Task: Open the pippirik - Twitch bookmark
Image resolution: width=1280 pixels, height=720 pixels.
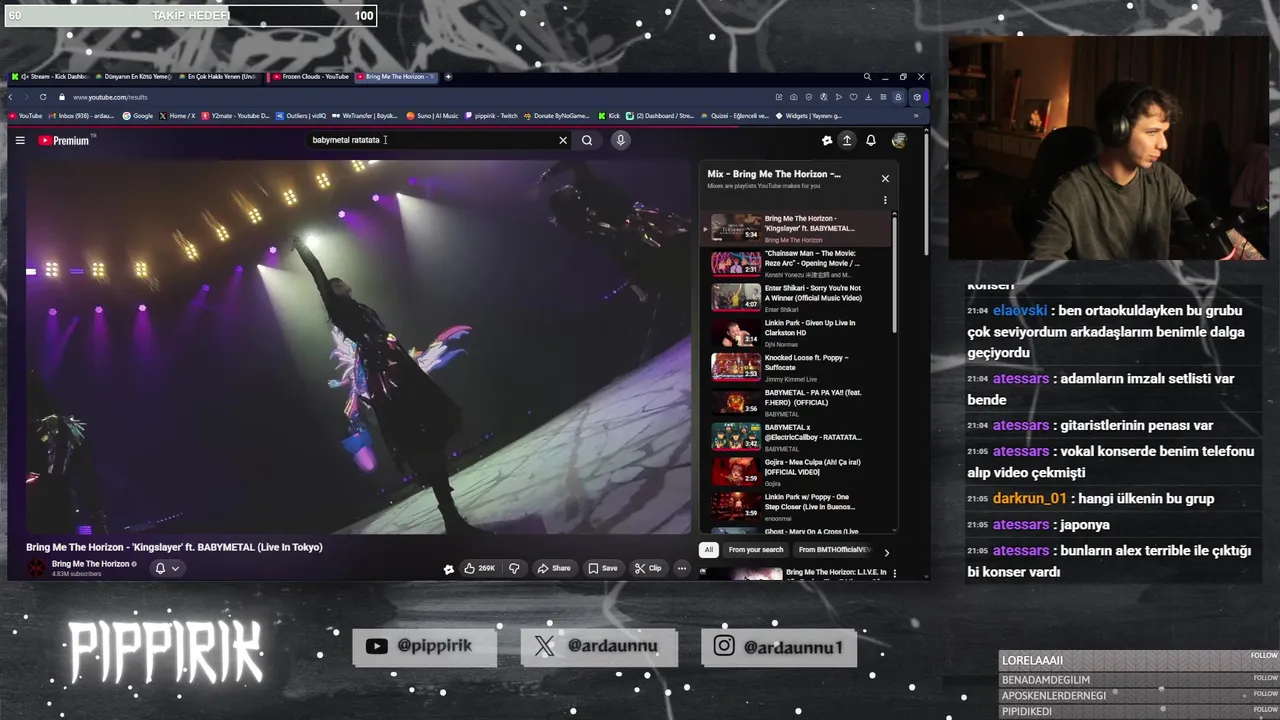Action: point(492,116)
